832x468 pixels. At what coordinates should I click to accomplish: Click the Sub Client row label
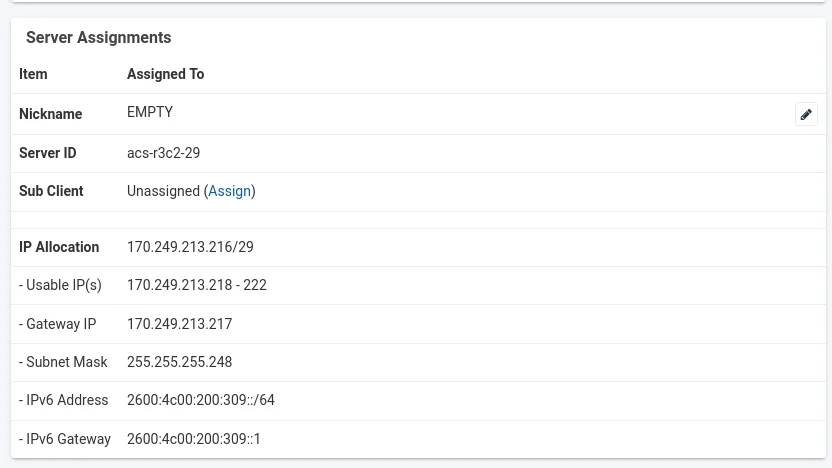click(x=51, y=191)
